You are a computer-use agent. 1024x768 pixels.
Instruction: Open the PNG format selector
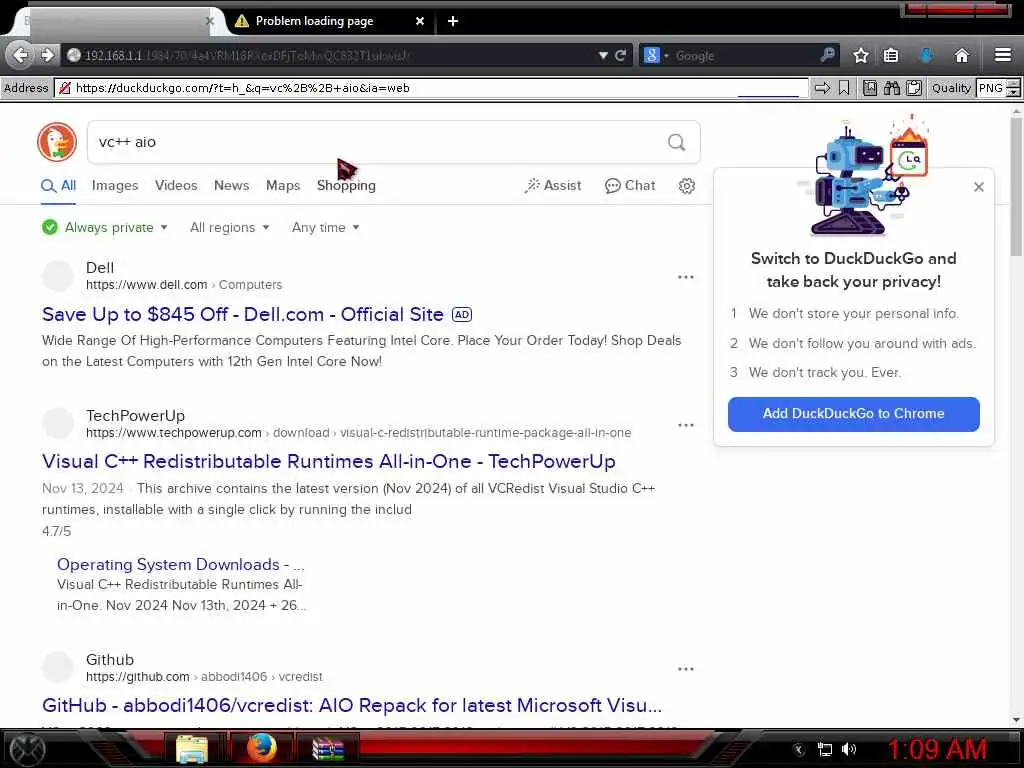(997, 88)
